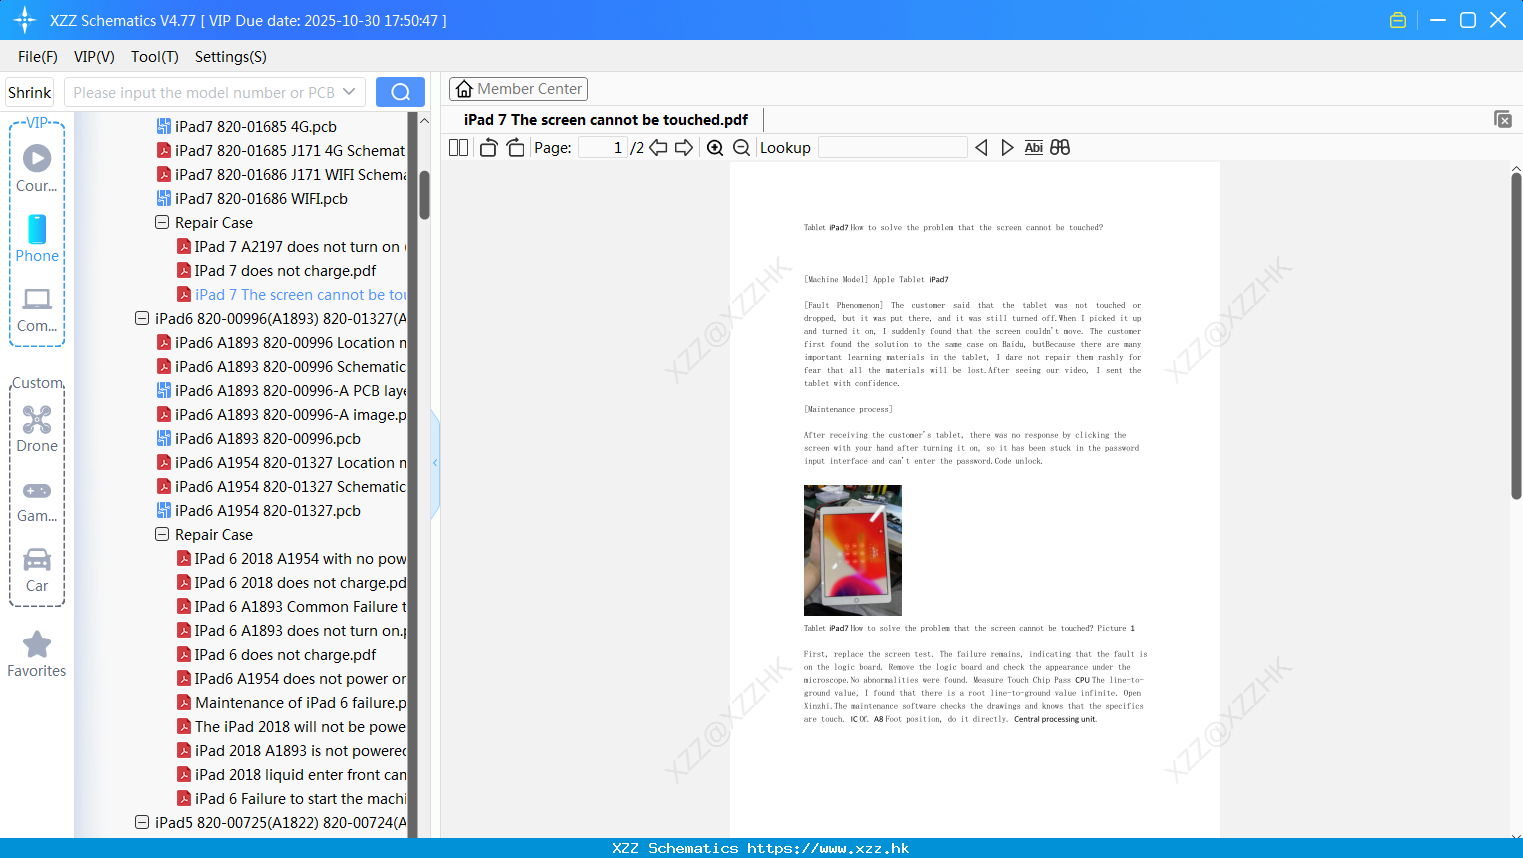Toggle the Abi whole-word match icon
Viewport: 1523px width, 858px height.
[1034, 147]
